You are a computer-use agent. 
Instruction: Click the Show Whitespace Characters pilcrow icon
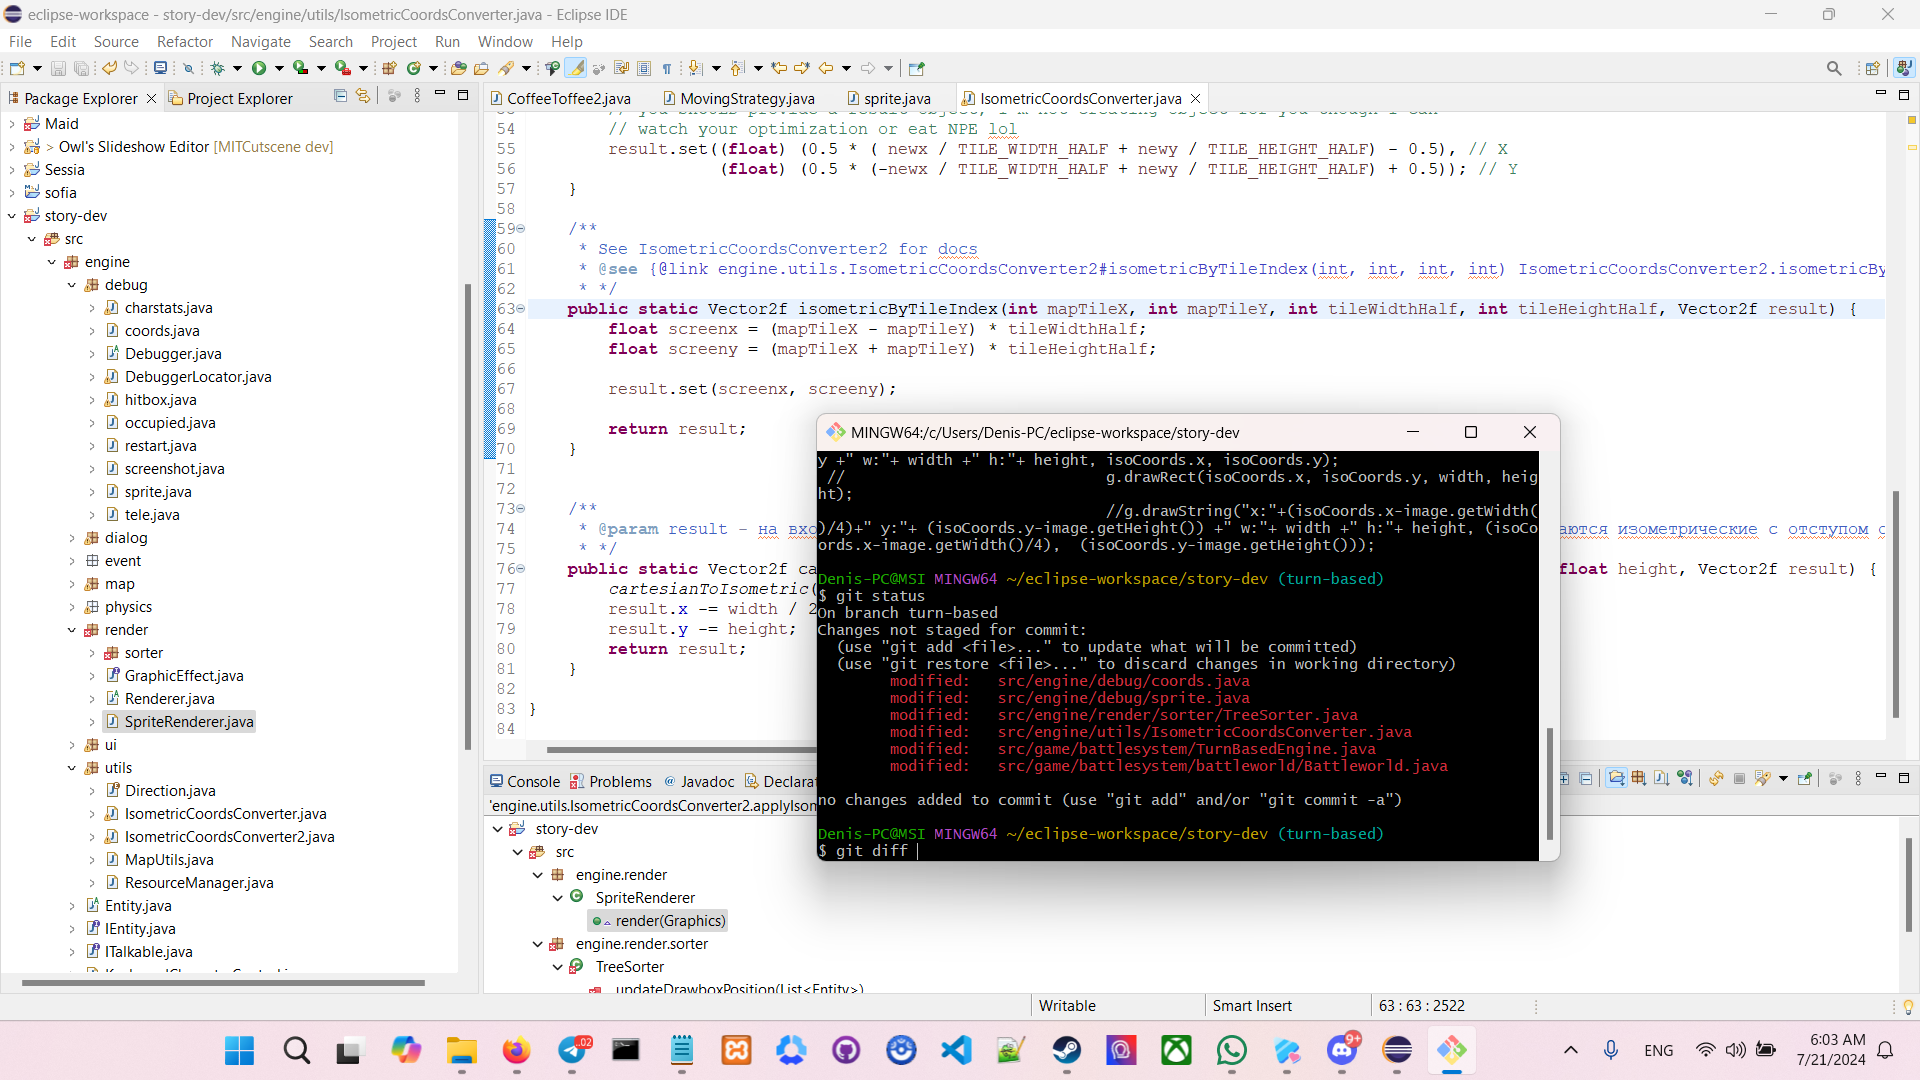pyautogui.click(x=667, y=68)
